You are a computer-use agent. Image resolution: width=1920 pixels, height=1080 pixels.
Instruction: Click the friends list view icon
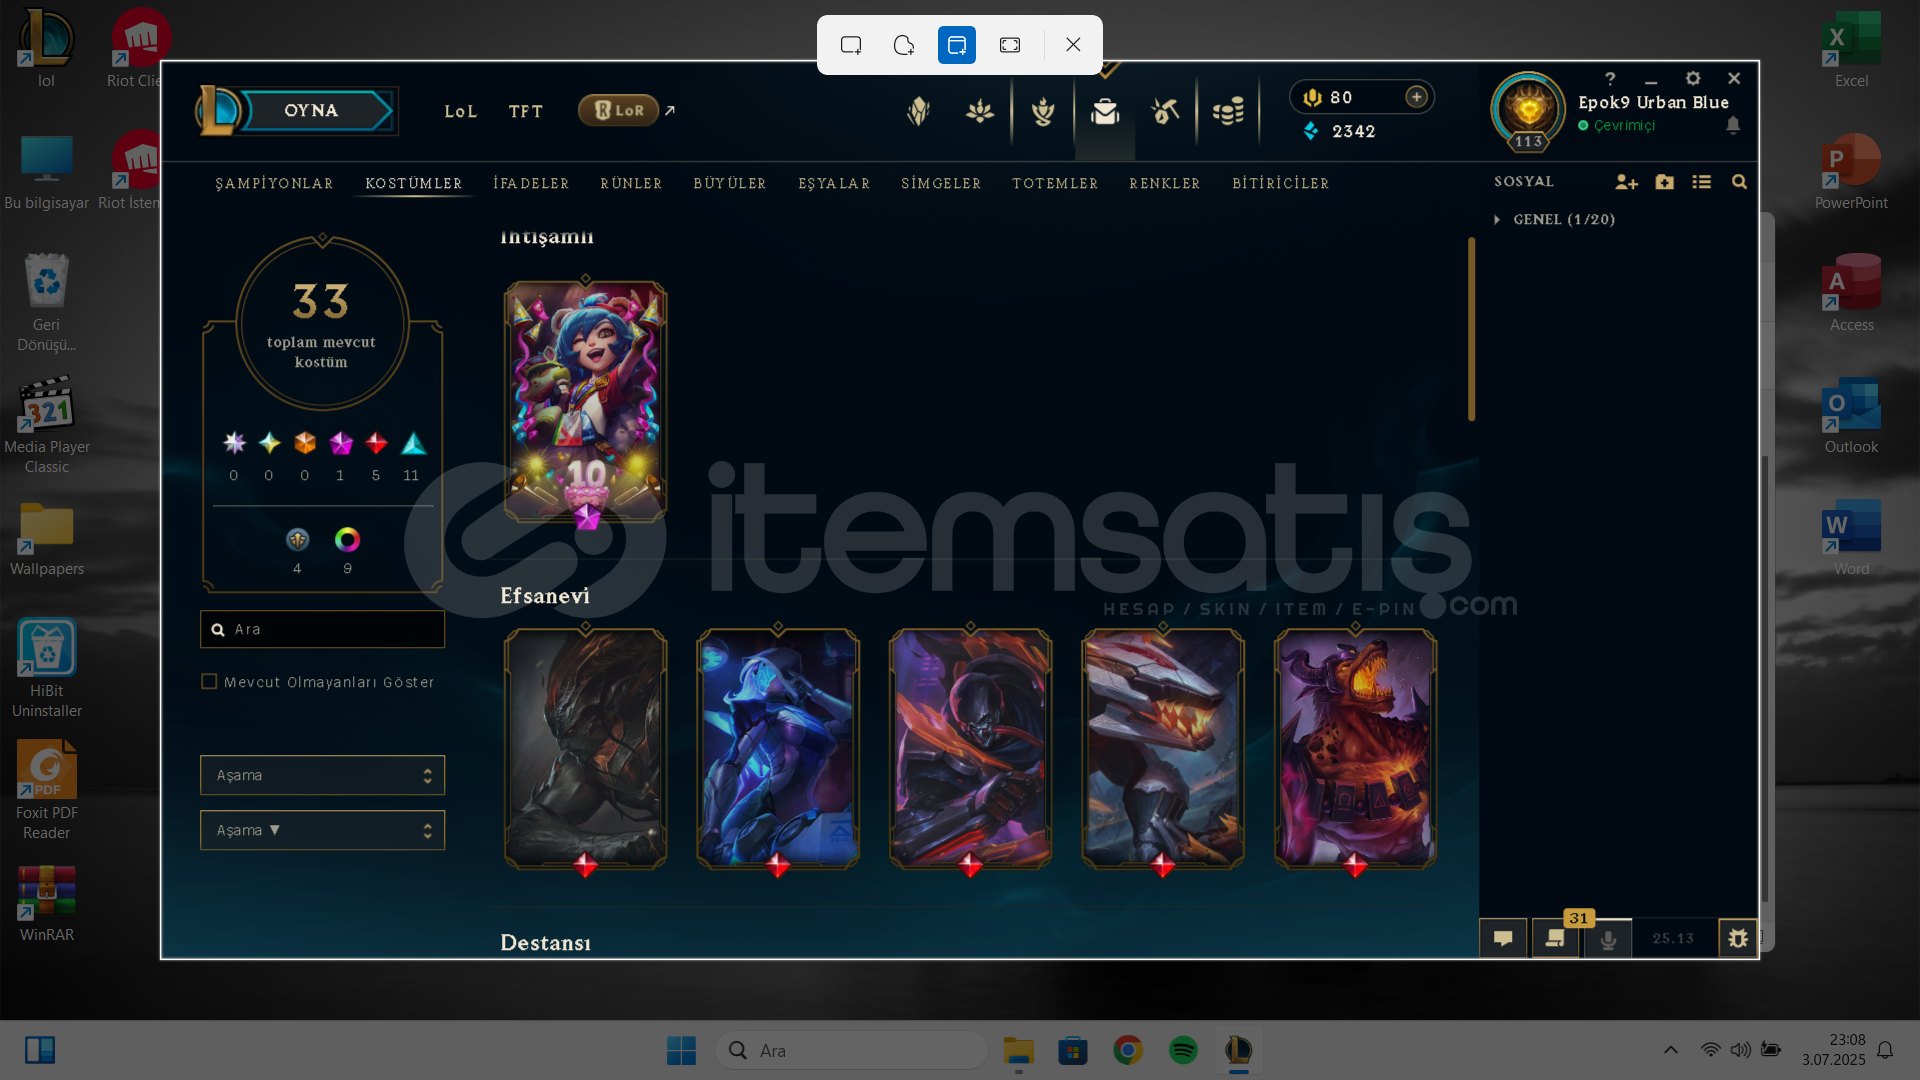click(x=1701, y=182)
